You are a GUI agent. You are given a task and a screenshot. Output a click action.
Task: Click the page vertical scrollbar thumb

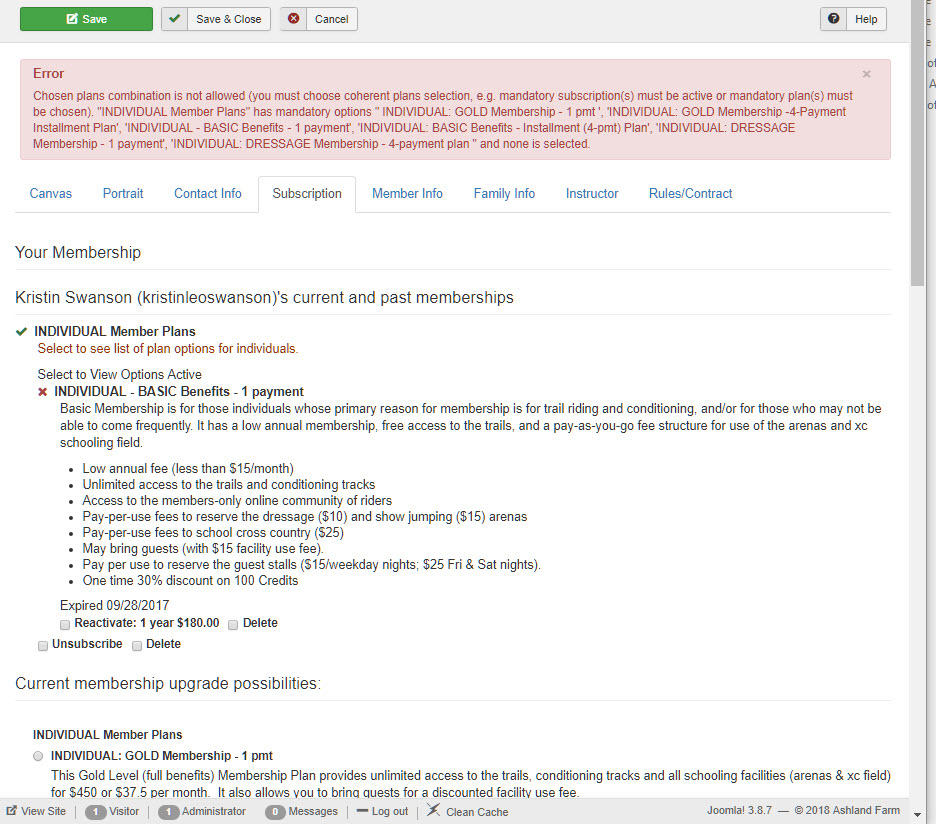[917, 143]
